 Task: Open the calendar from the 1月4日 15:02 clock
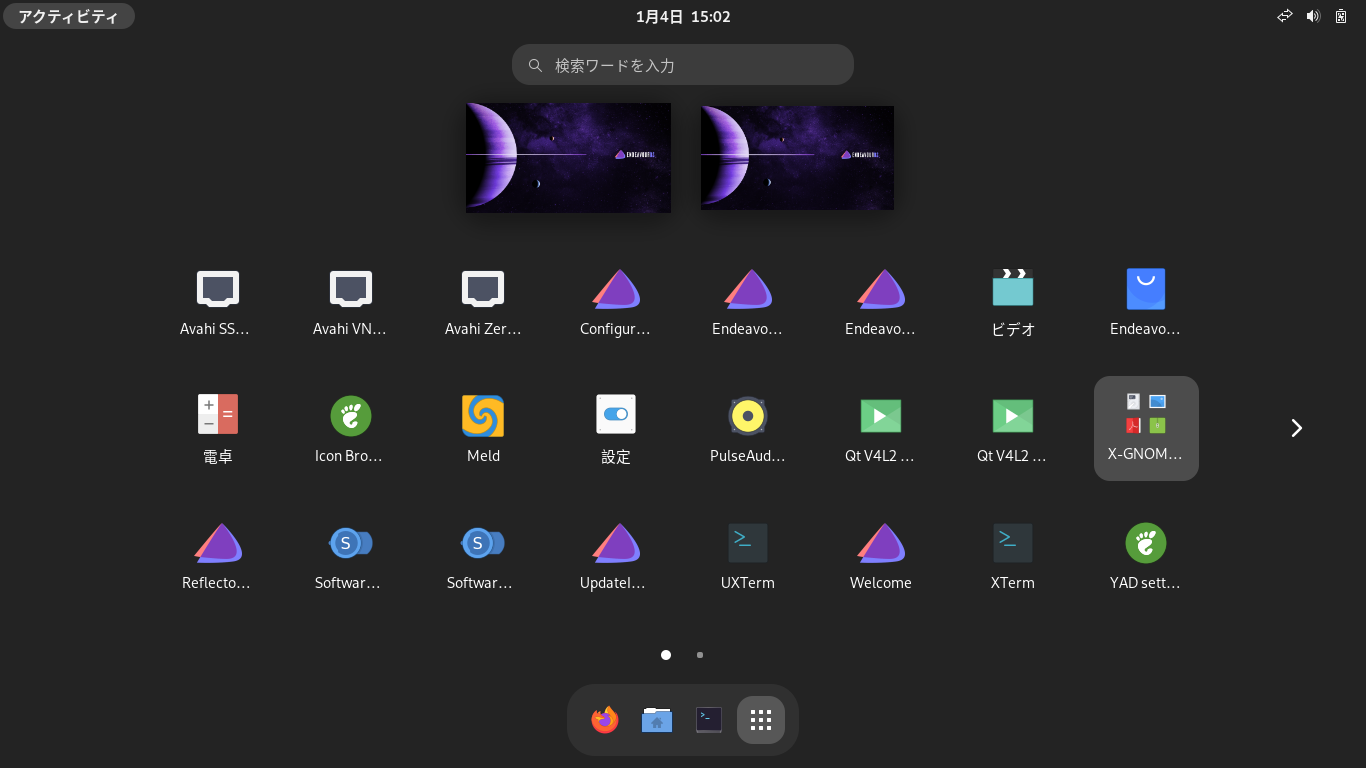click(x=683, y=16)
